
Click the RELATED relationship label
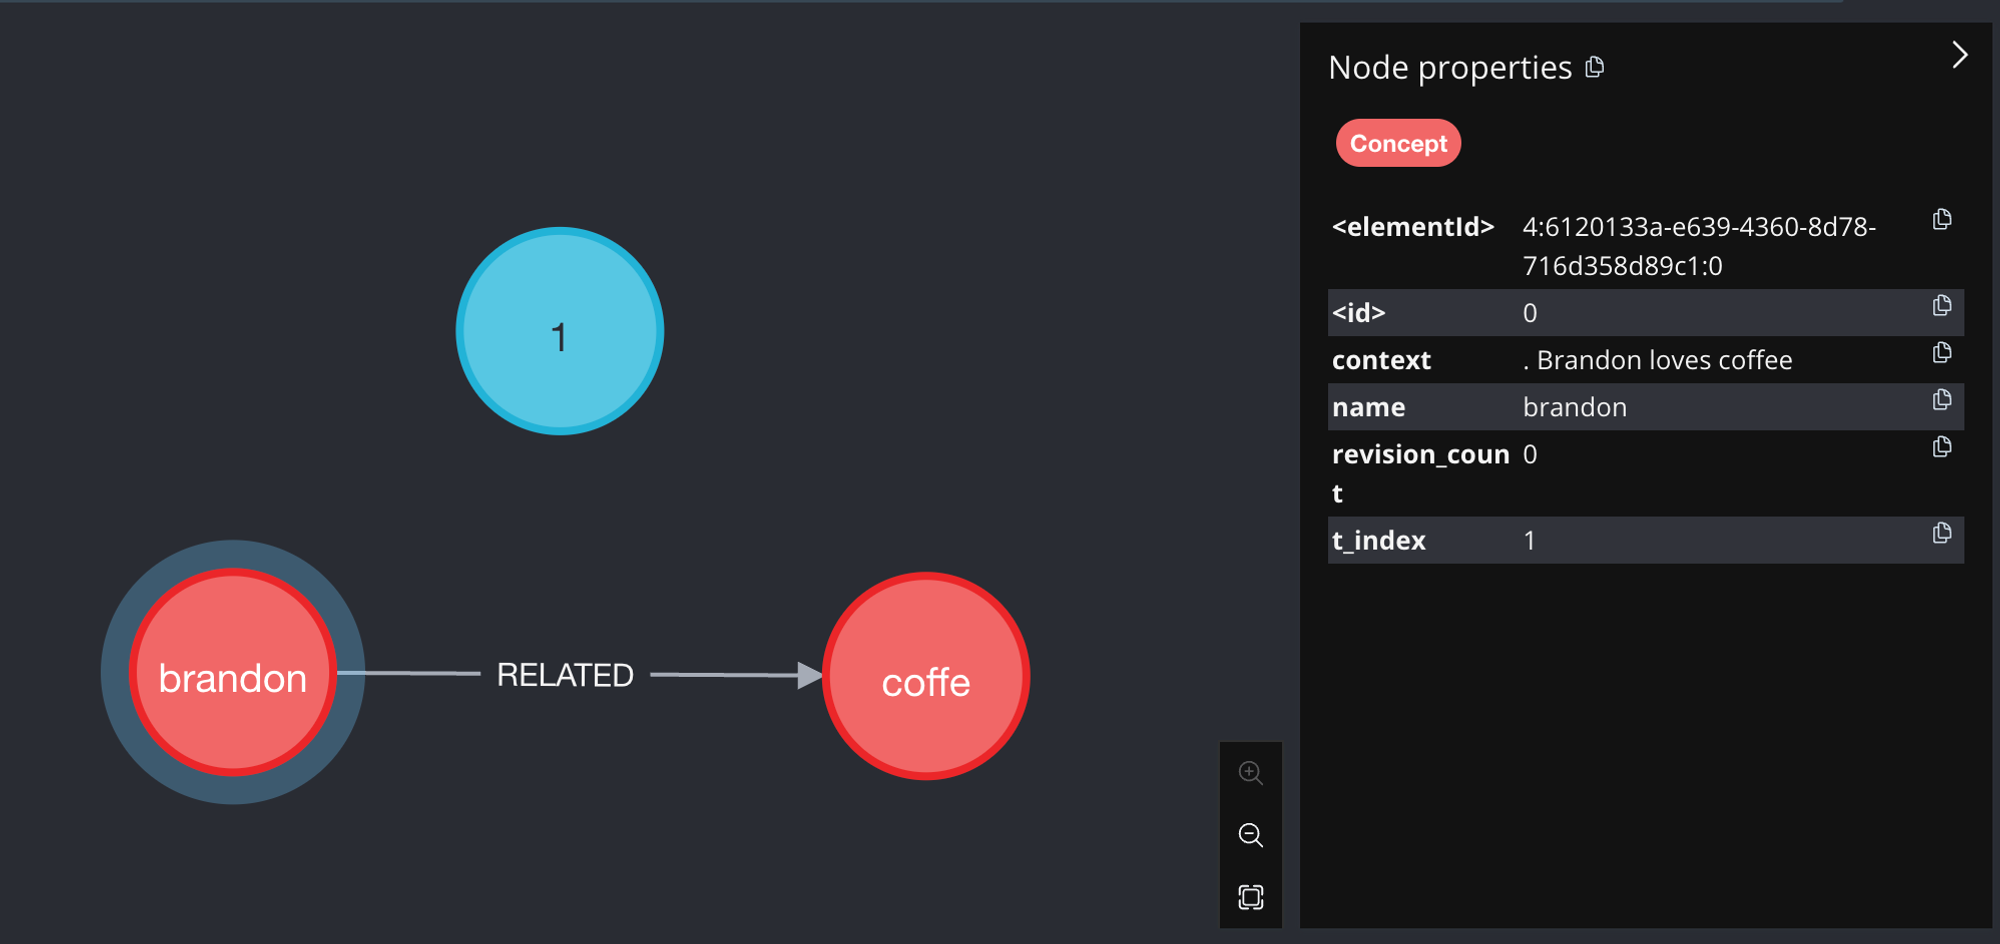point(565,675)
